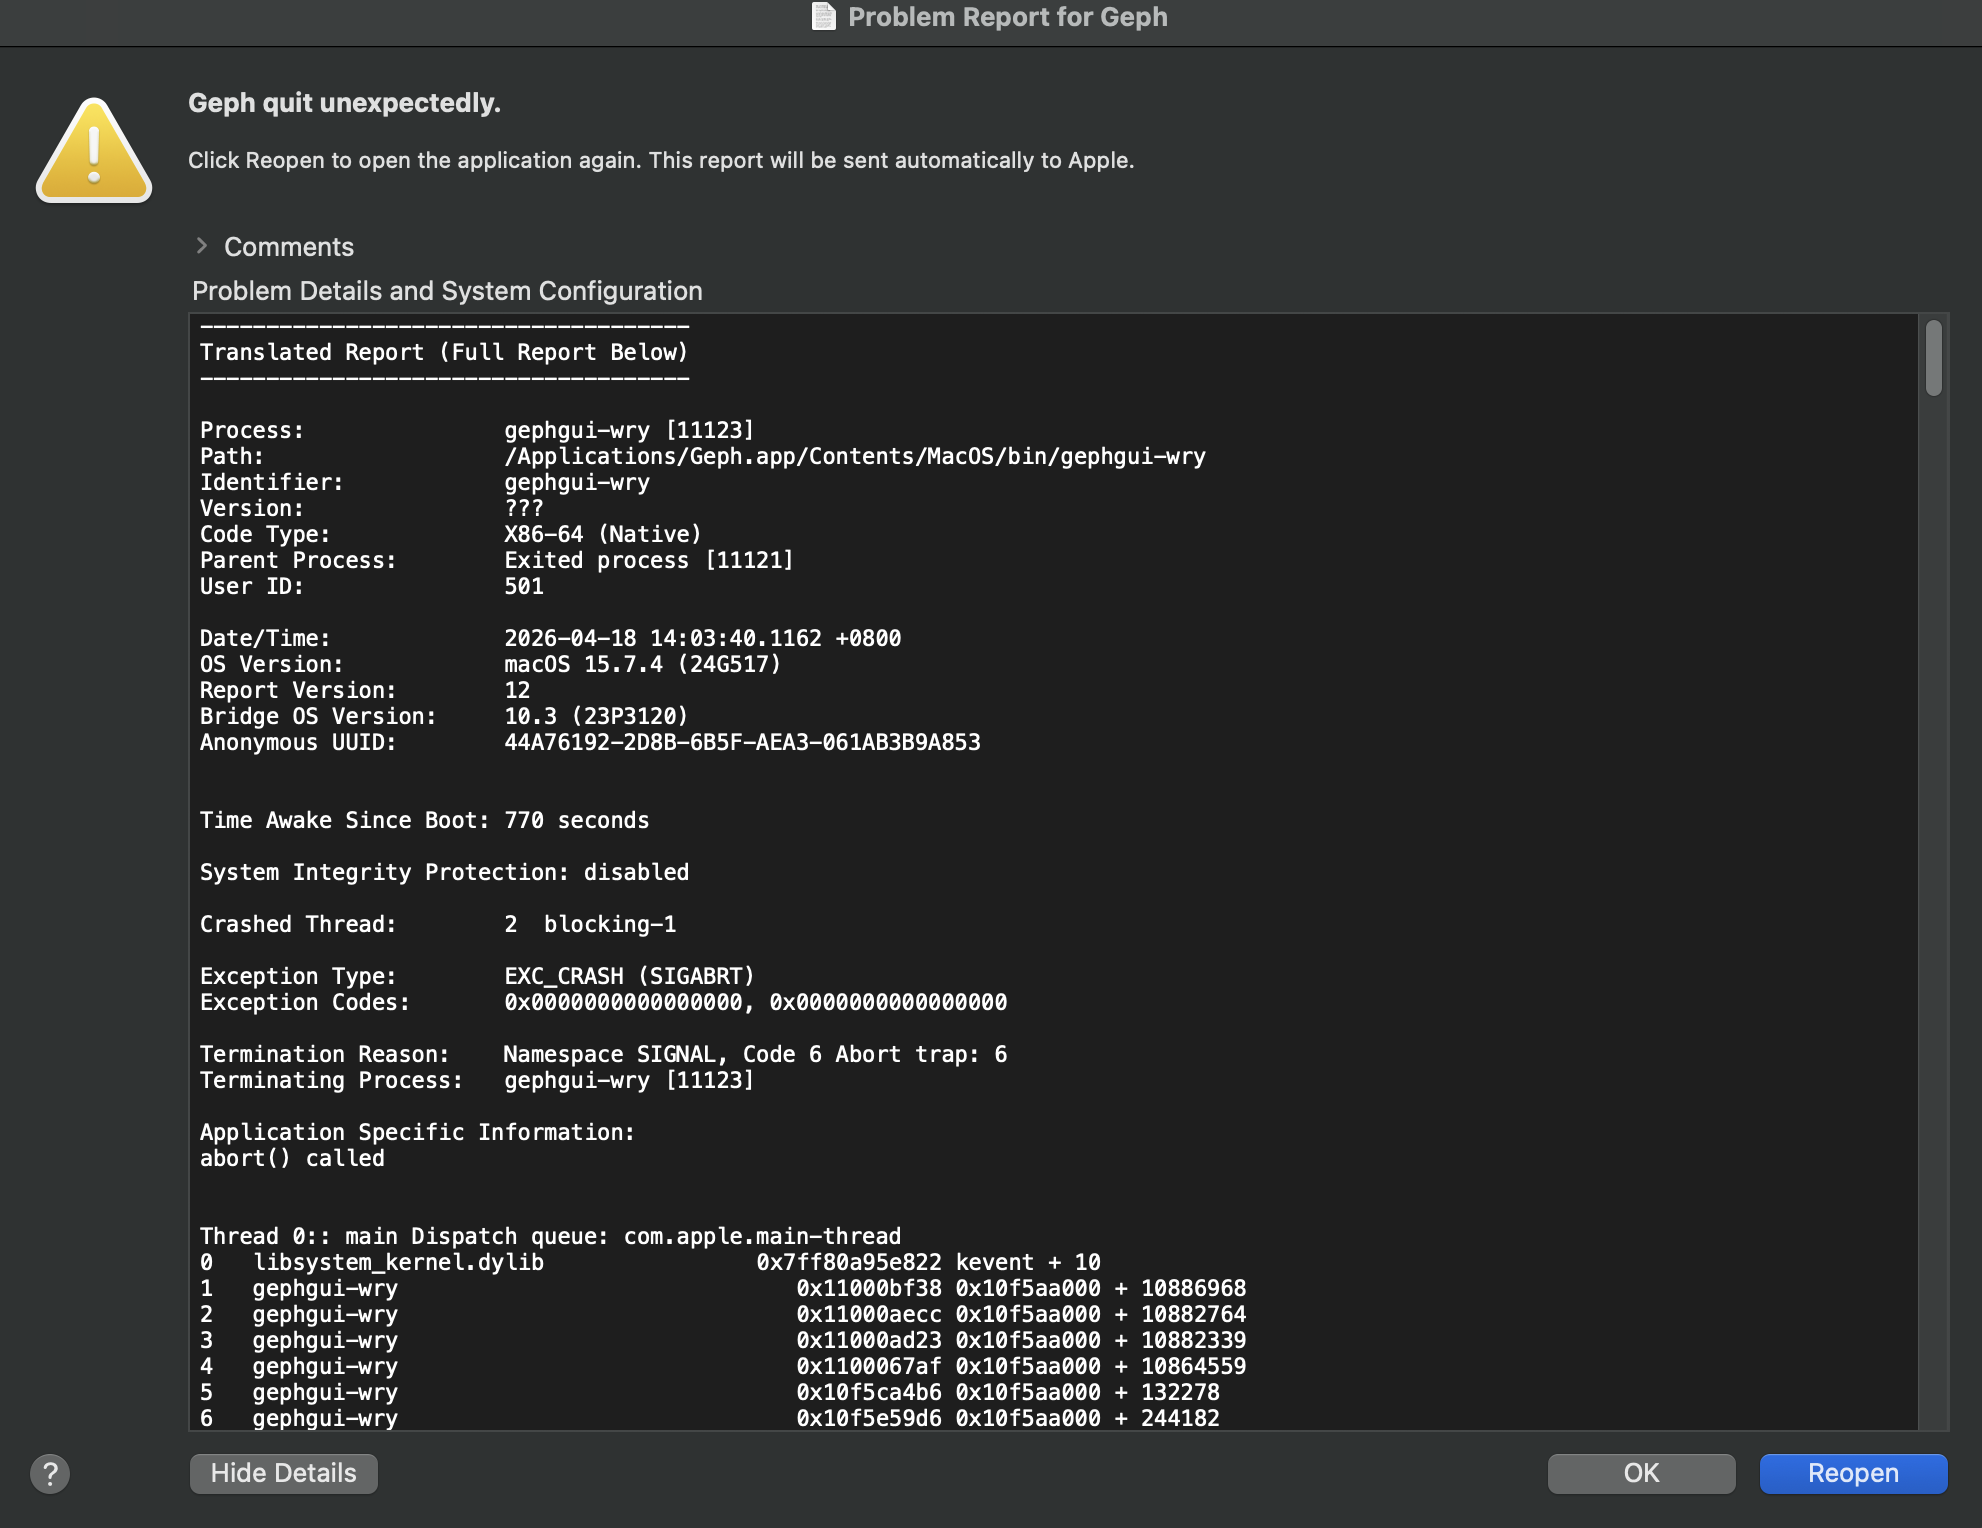Click the EXC_CRASH (SIGABRT) exception type
Image resolution: width=1982 pixels, height=1528 pixels.
(x=628, y=976)
